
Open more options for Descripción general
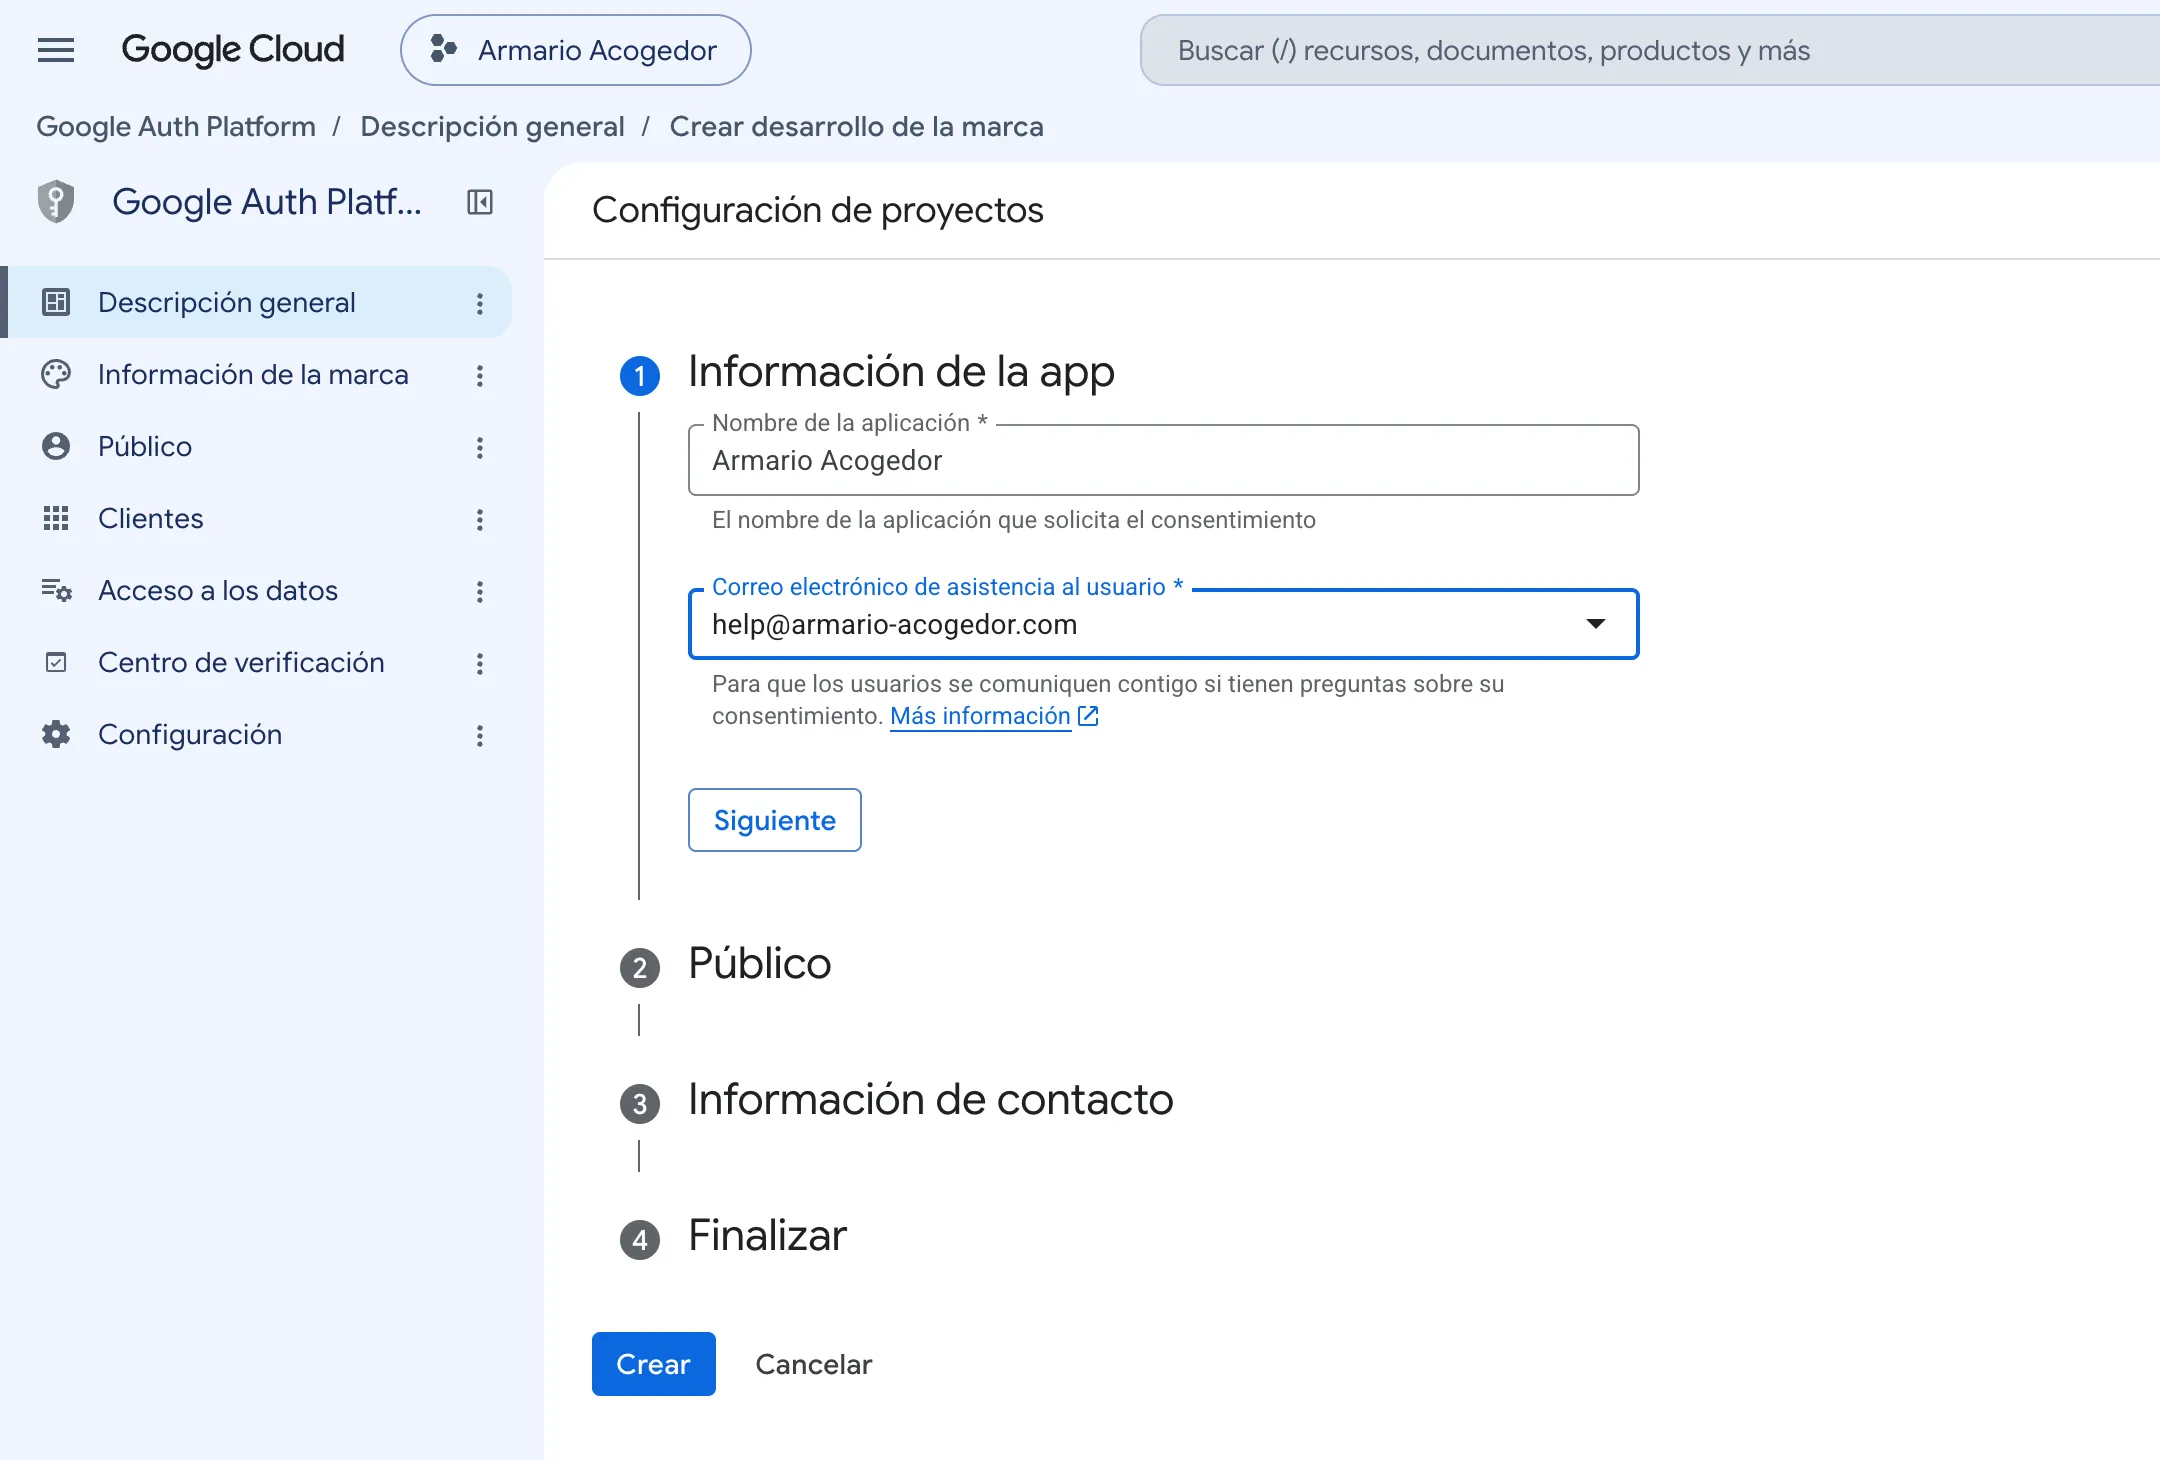tap(480, 303)
